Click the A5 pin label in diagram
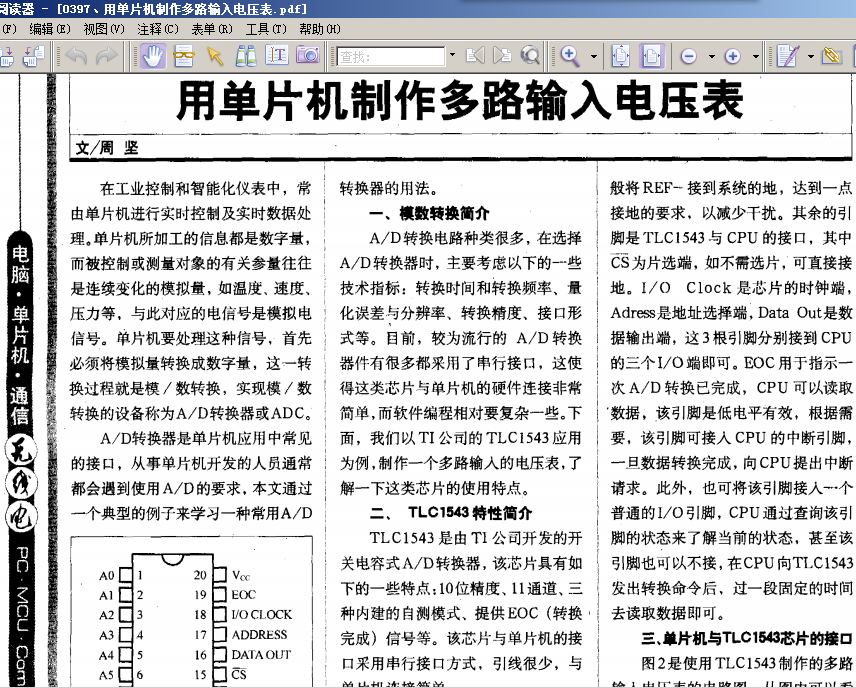The width and height of the screenshot is (856, 688). coord(106,675)
